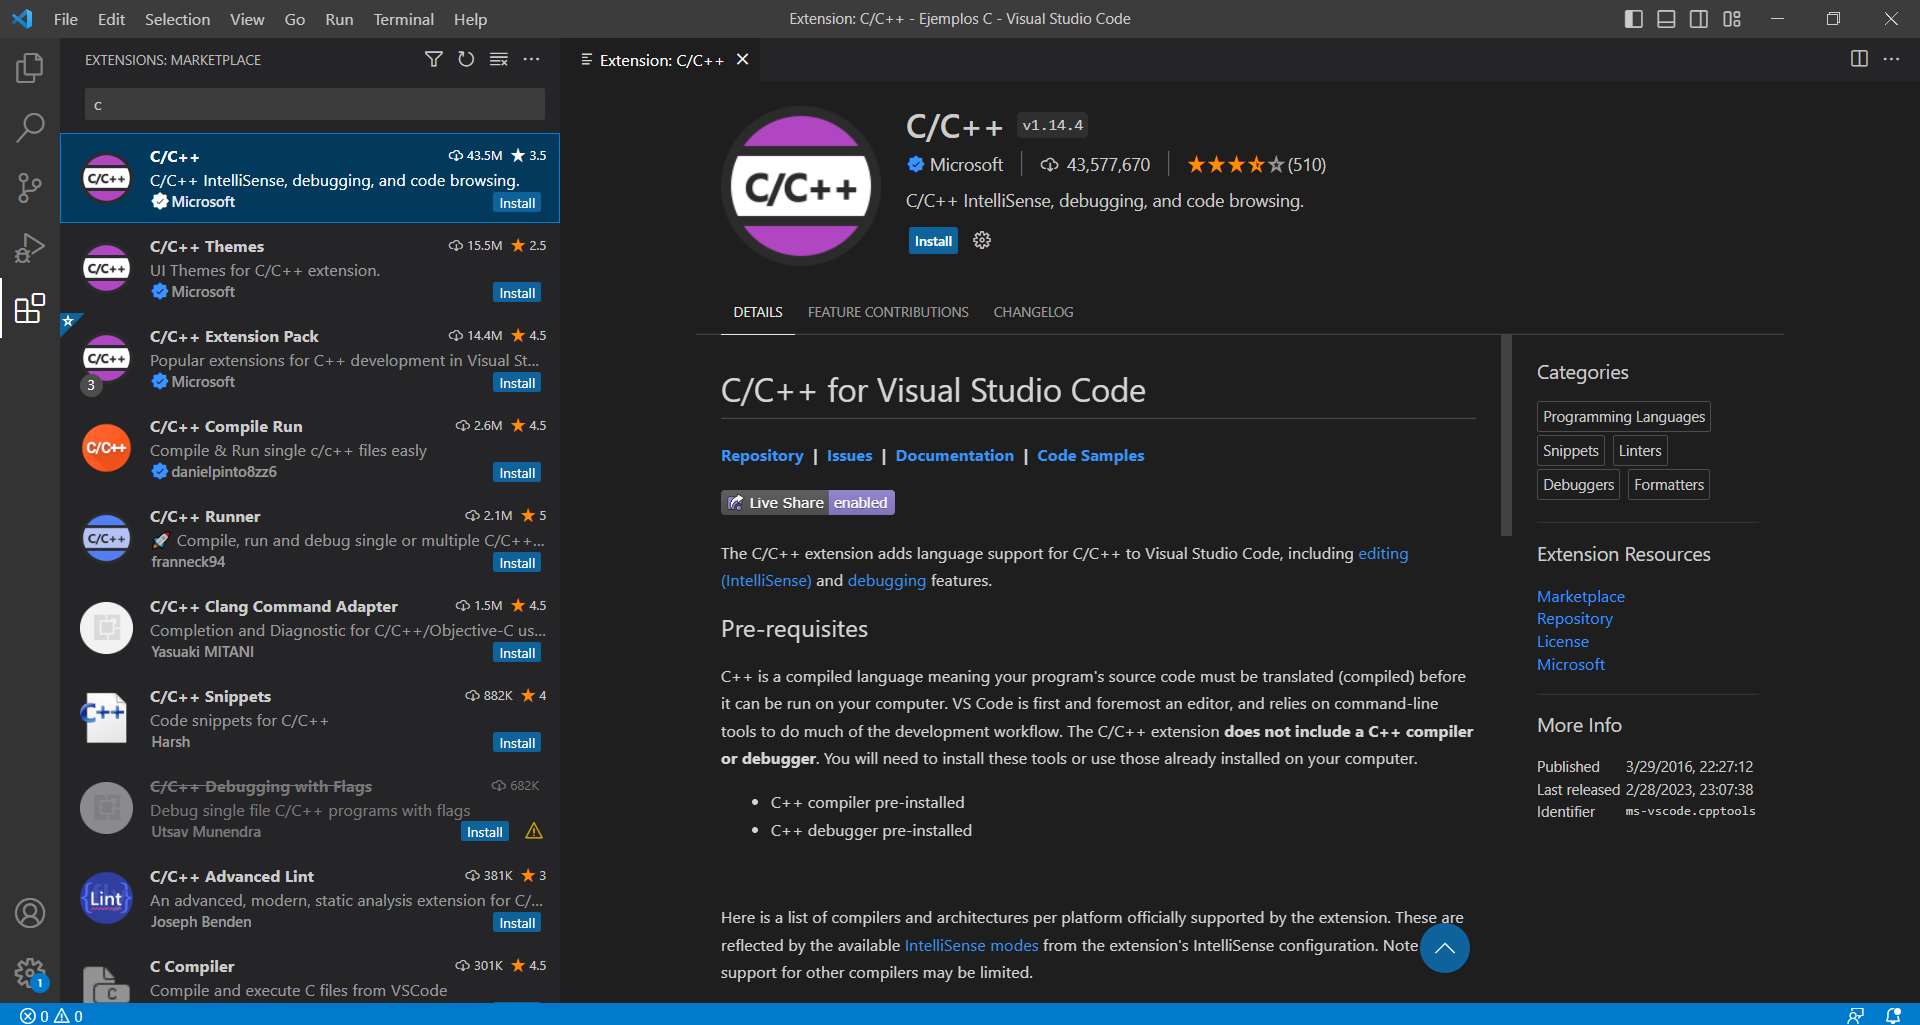Click the Extensions icon in activity bar
Screen dimensions: 1920x1025
(x=29, y=308)
